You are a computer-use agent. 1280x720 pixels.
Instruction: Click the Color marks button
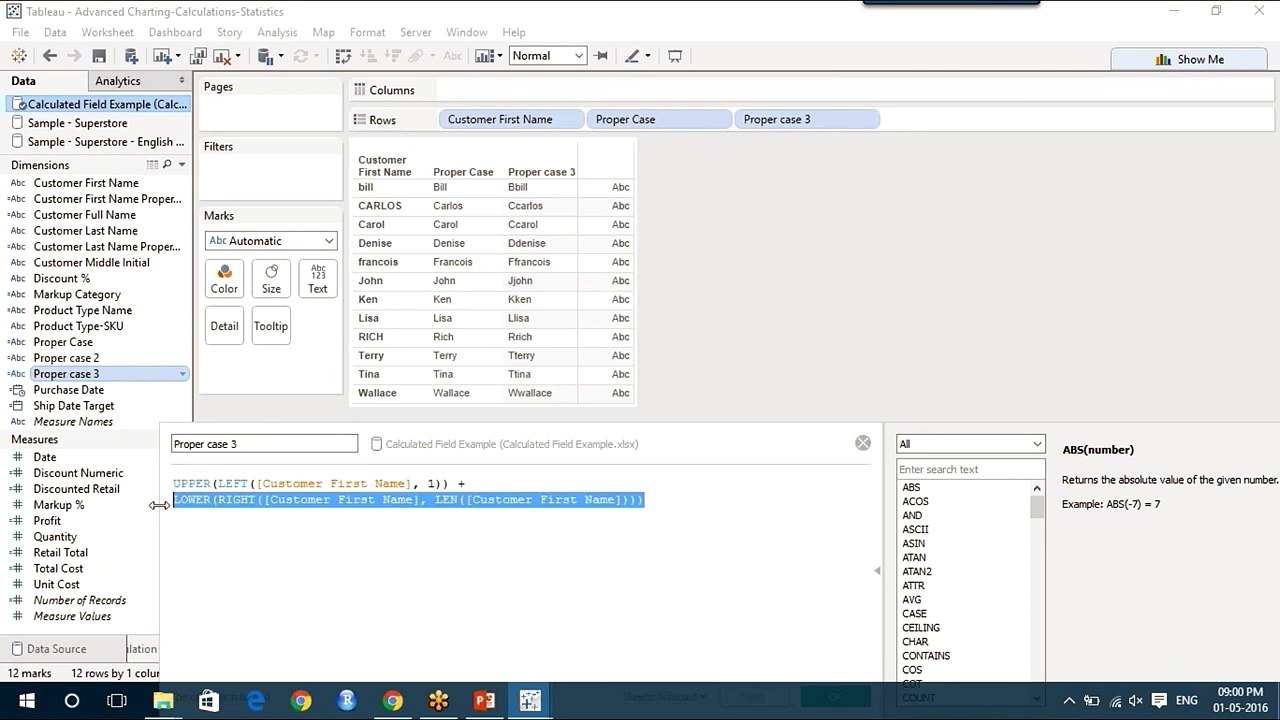click(224, 279)
